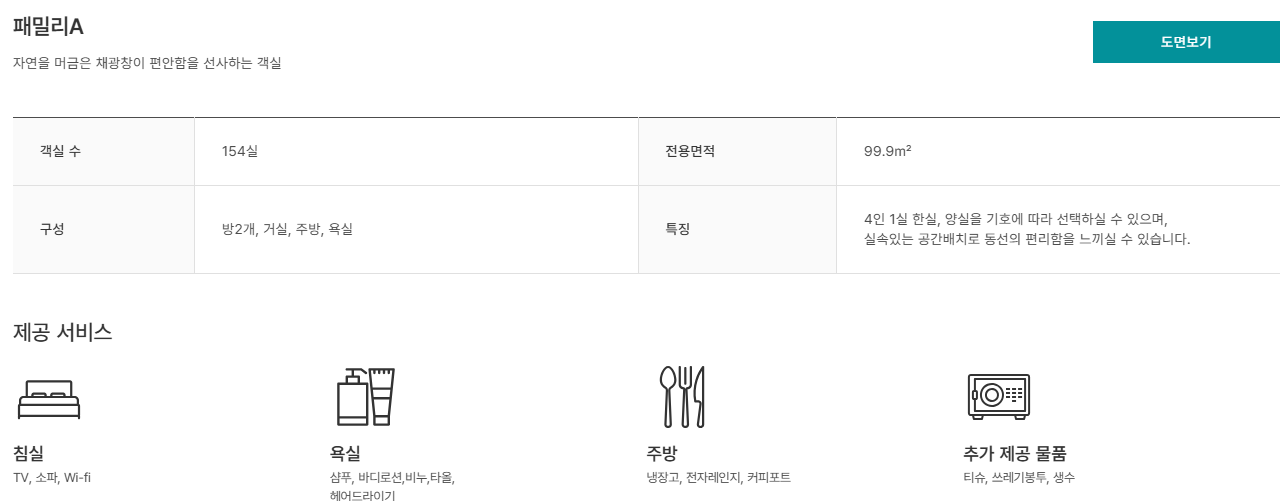Click the 특징 table header cell
The height and width of the screenshot is (501, 1287).
677,229
